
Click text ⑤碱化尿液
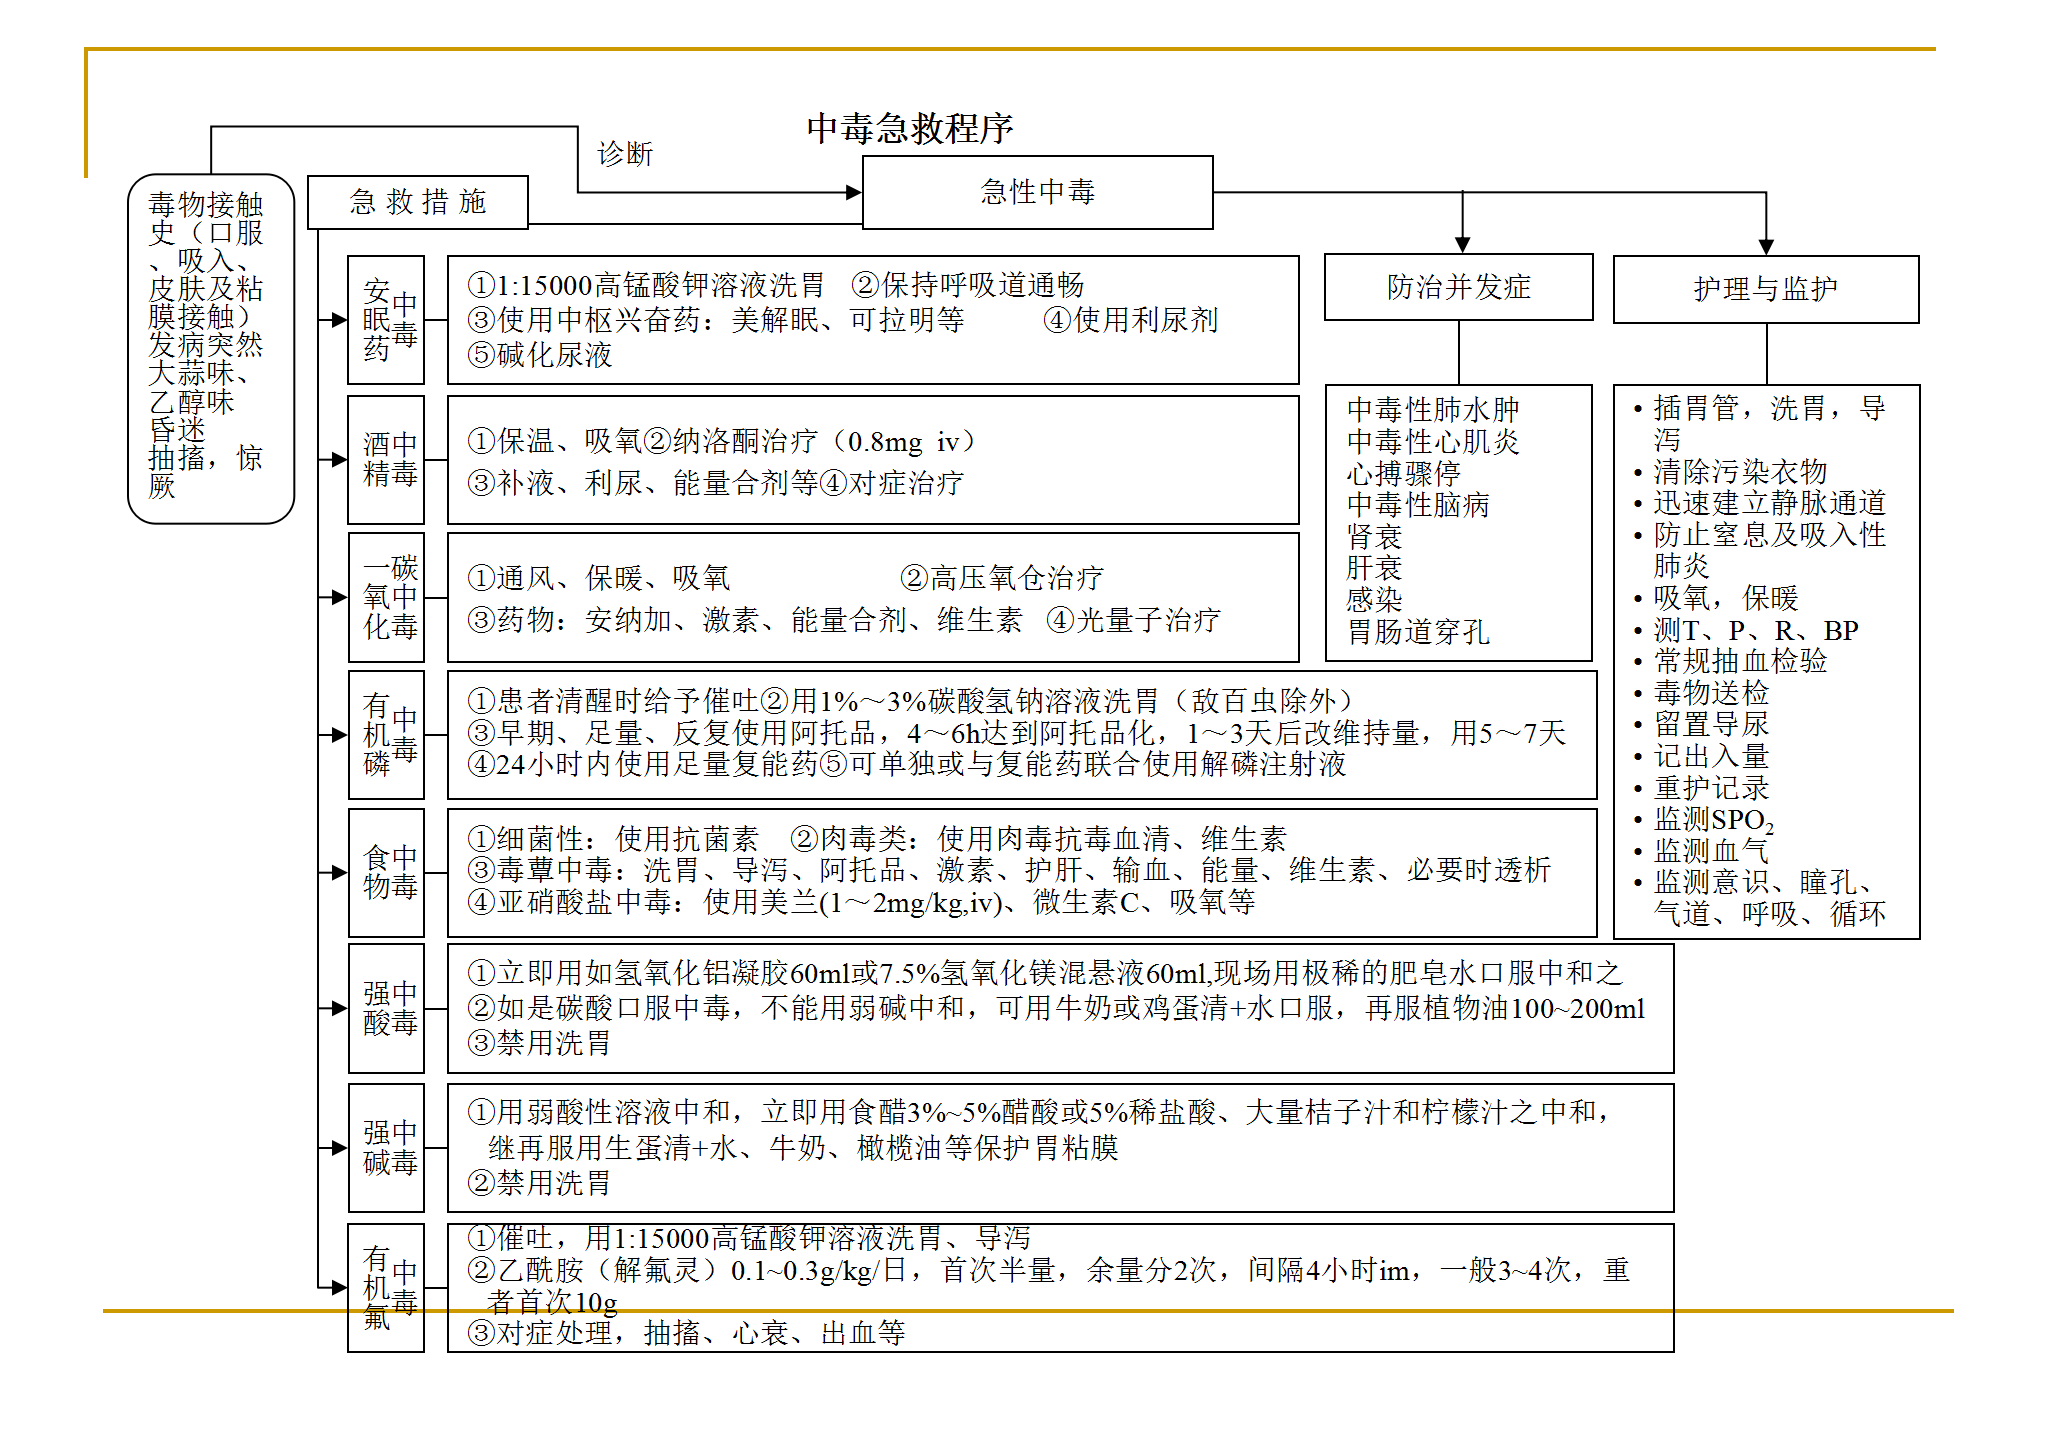click(x=540, y=355)
